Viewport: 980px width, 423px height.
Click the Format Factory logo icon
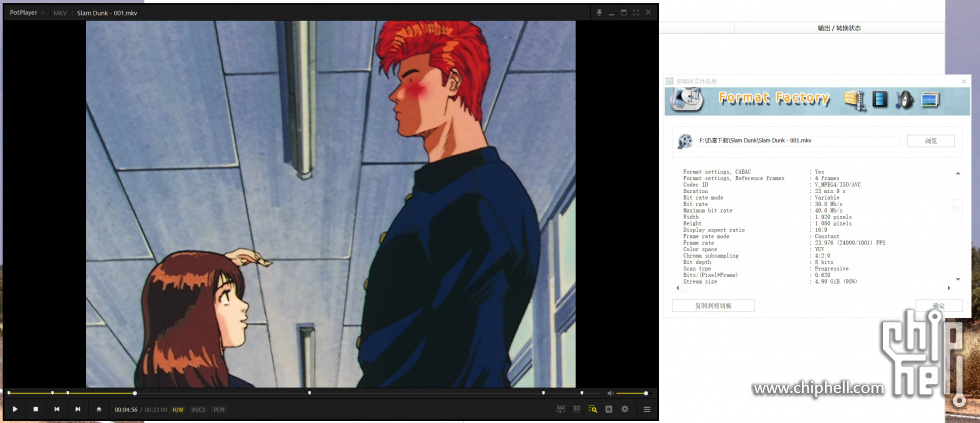(687, 99)
